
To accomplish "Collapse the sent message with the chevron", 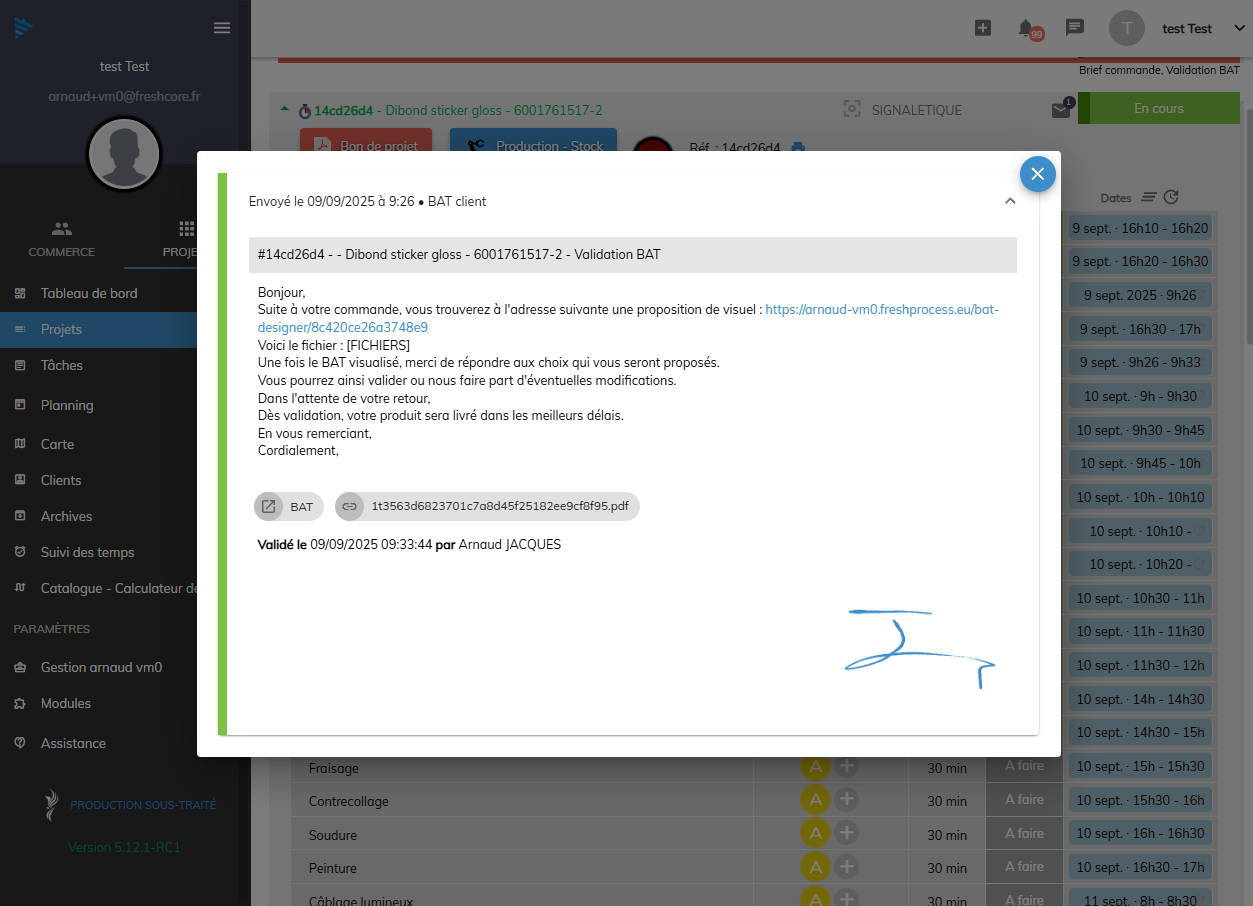I will [x=1010, y=201].
